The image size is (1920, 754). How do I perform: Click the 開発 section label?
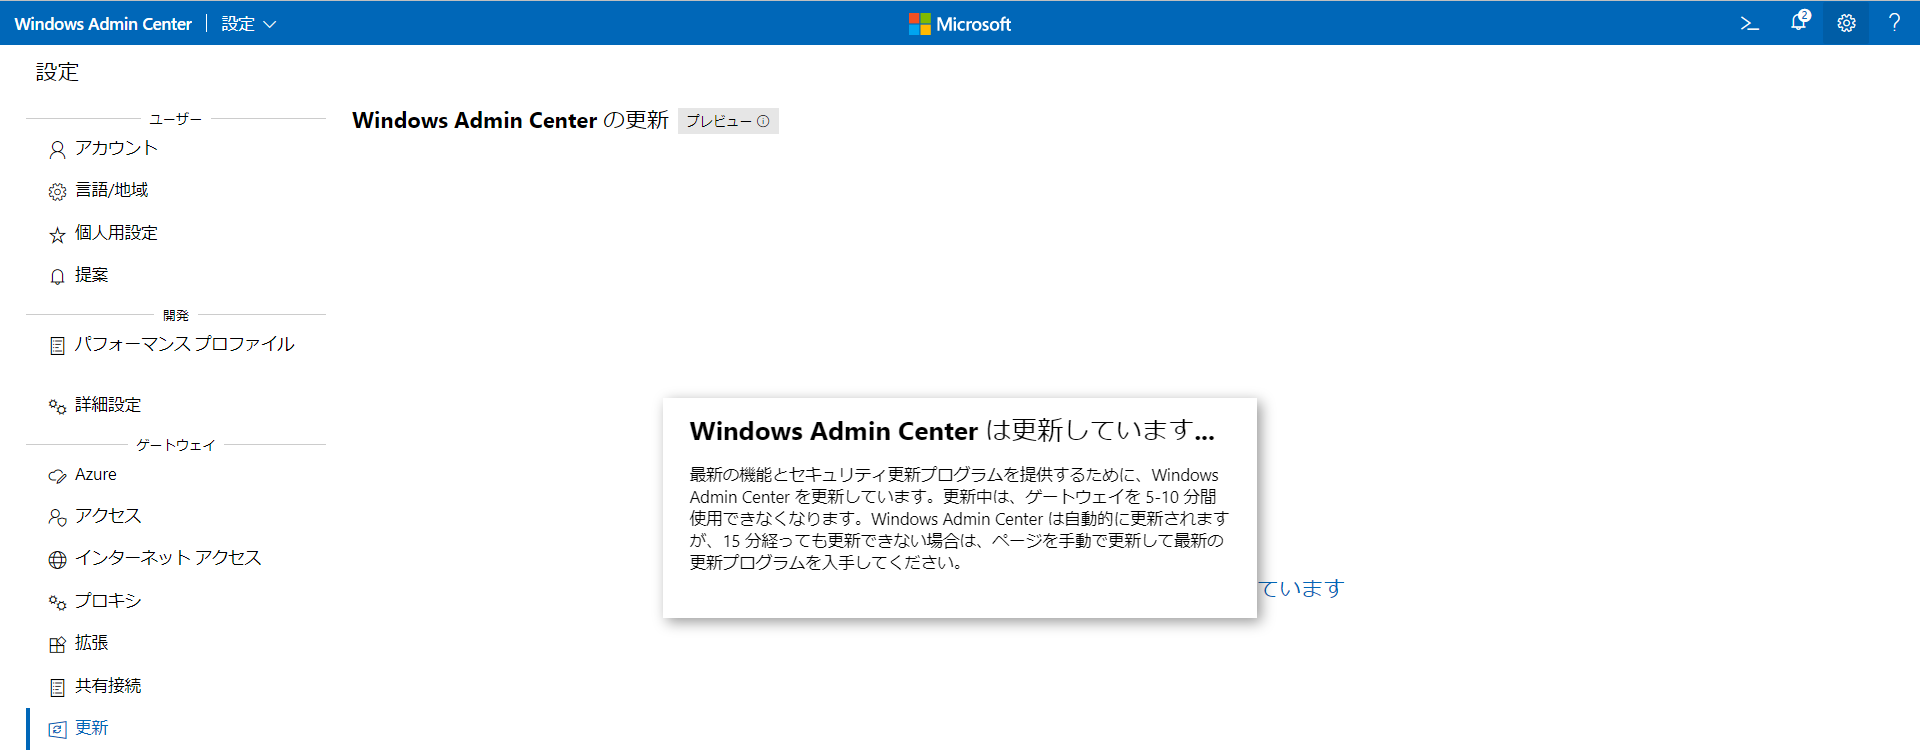click(176, 315)
